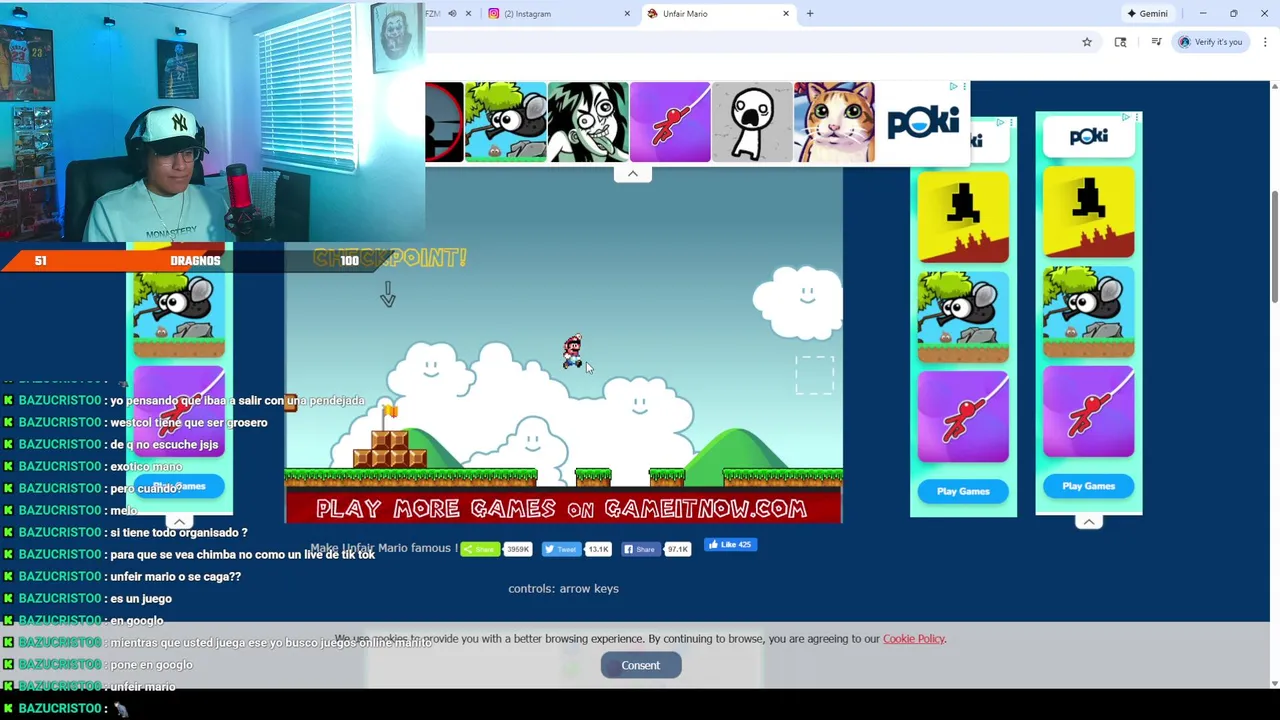The height and width of the screenshot is (720, 1280).
Task: Click the scrollbar down arrow
Action: point(1274,683)
